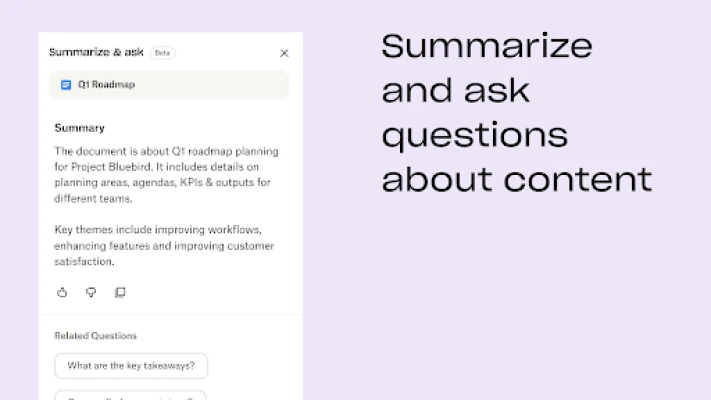The image size is (711, 400).
Task: Click the blue document icon beside Q1 Roadmap
Action: (x=66, y=85)
